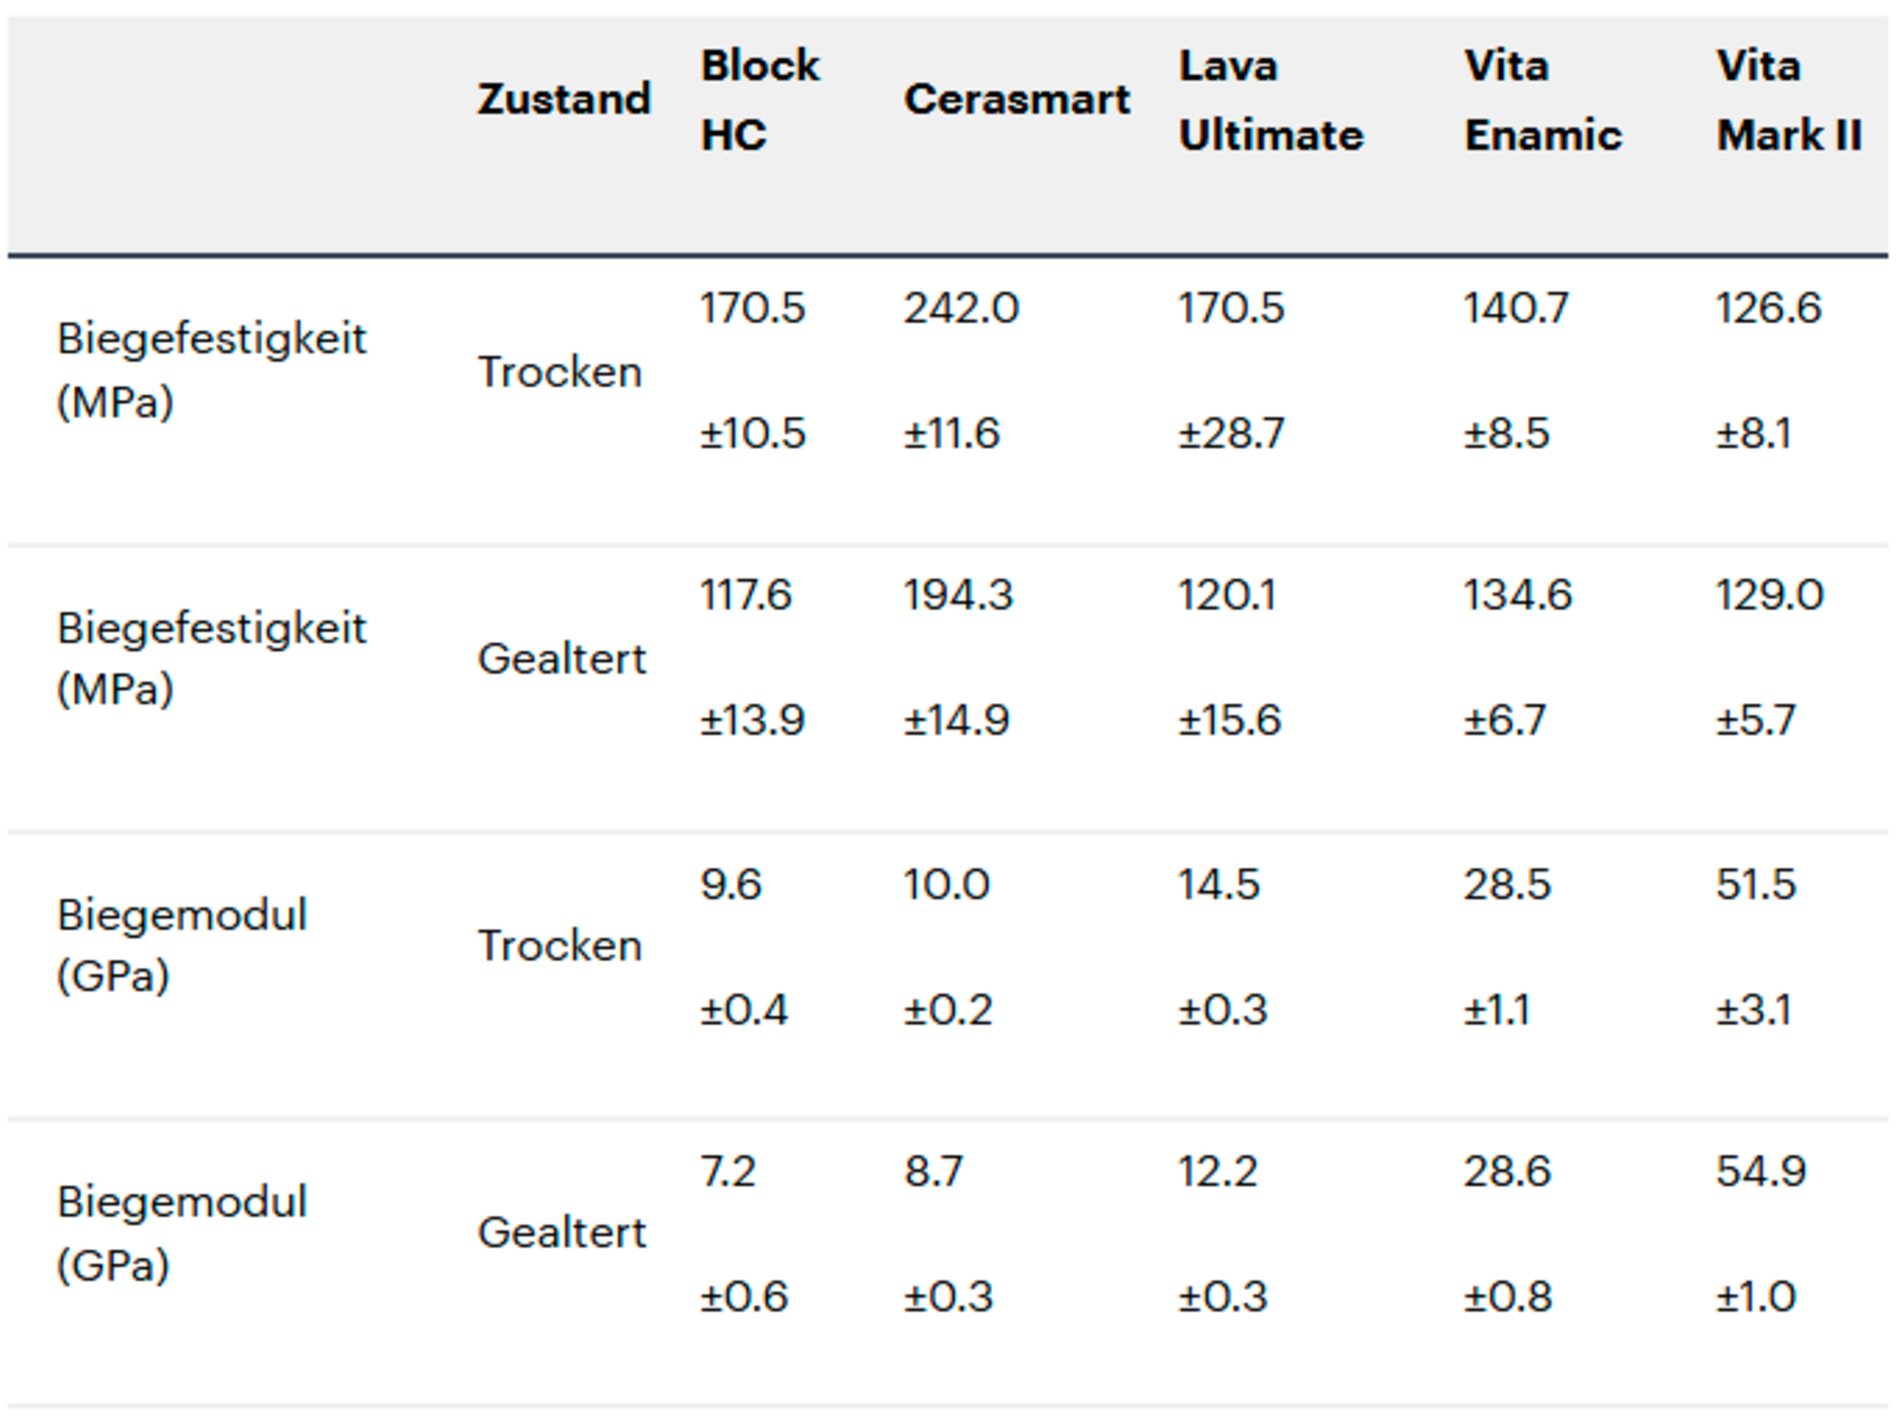1900x1426 pixels.
Task: Click the "Vita Enamic" column header
Action: point(1542,100)
